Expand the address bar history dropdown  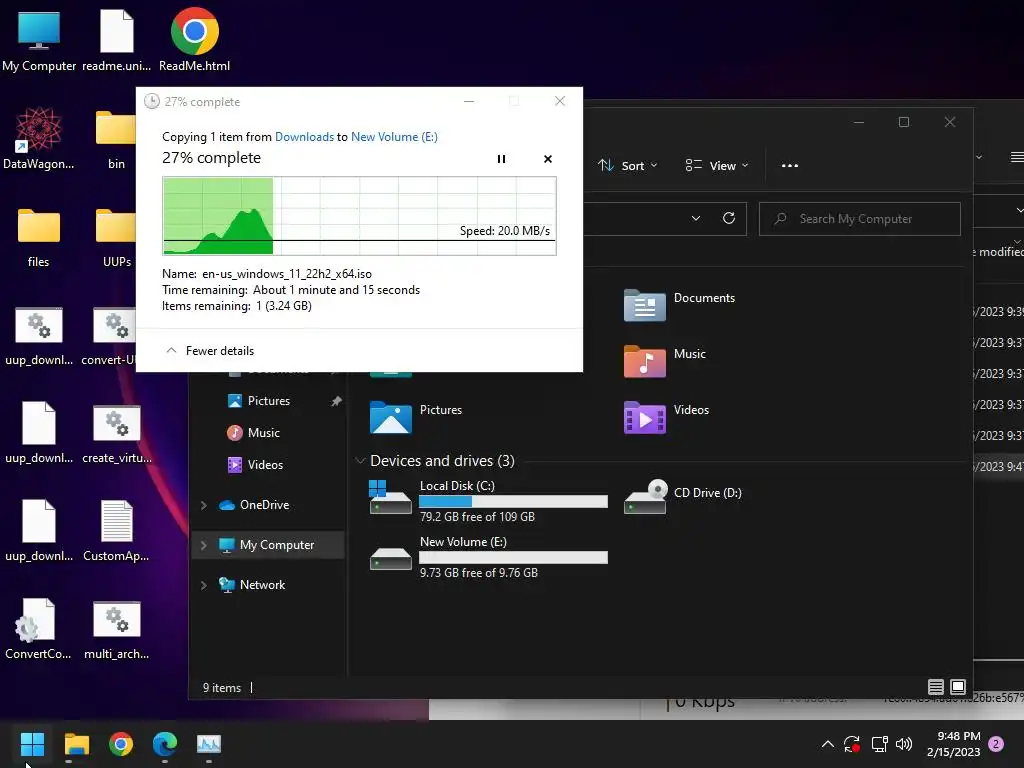696,218
